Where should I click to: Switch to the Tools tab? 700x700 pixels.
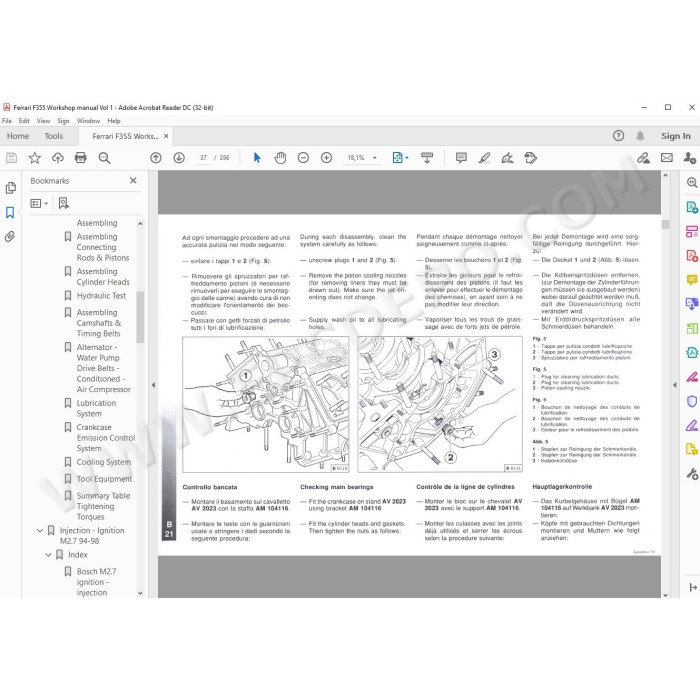point(54,136)
